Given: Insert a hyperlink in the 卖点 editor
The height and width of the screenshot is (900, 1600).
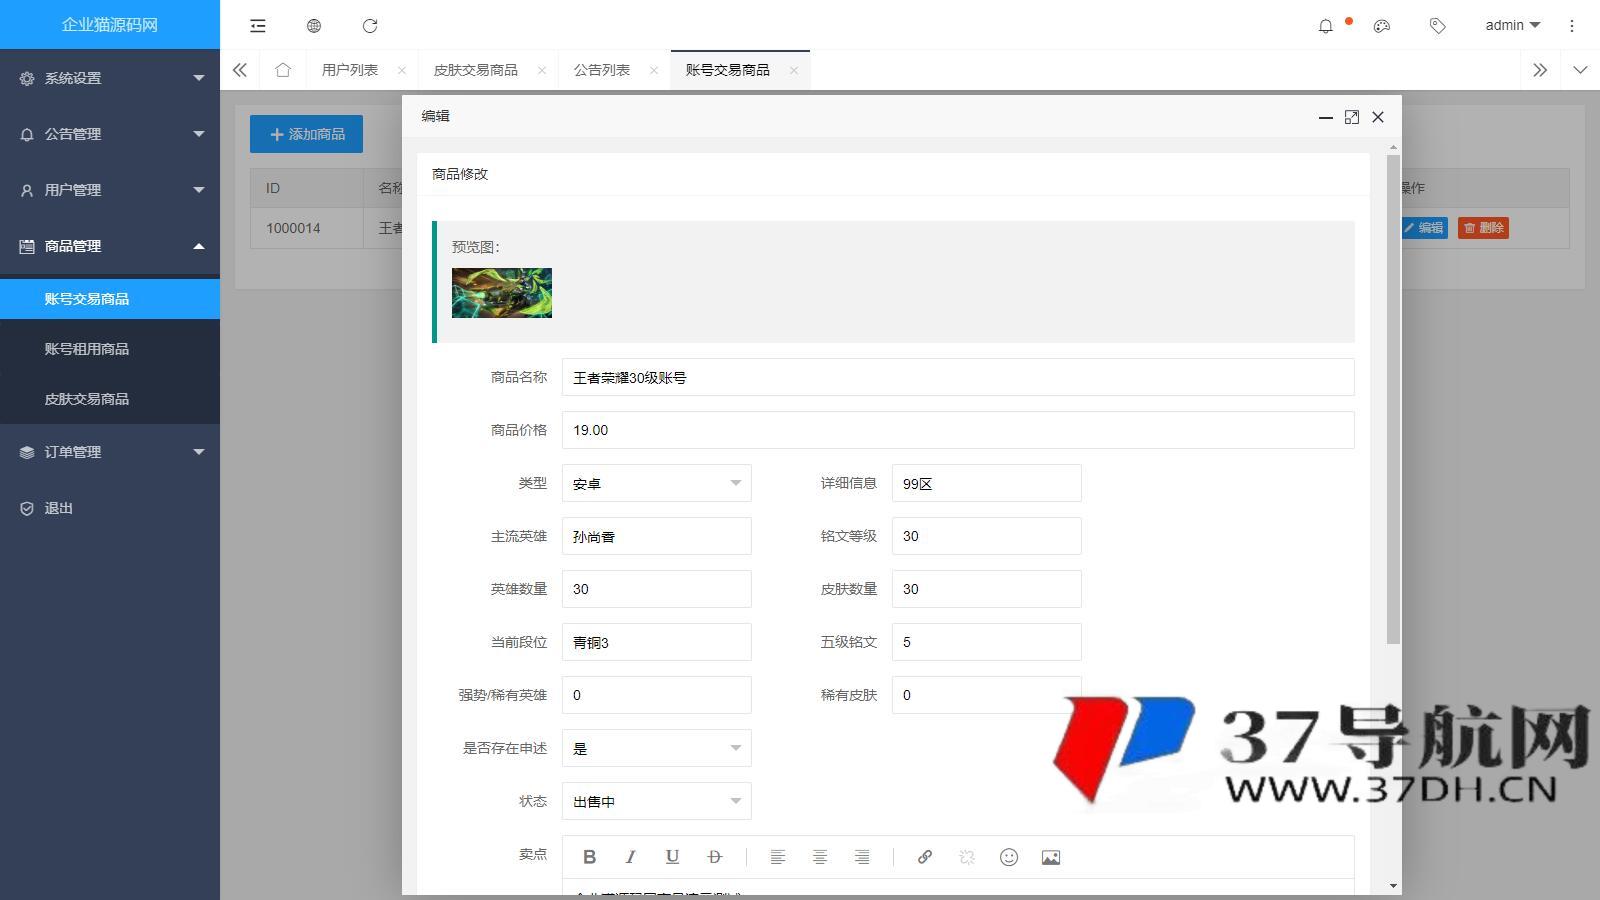Looking at the screenshot, I should [x=924, y=857].
